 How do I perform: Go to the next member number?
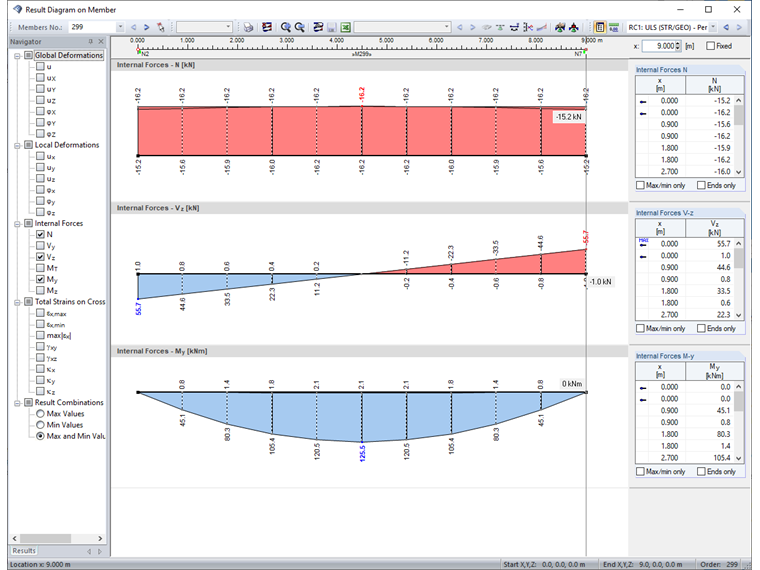(x=146, y=28)
